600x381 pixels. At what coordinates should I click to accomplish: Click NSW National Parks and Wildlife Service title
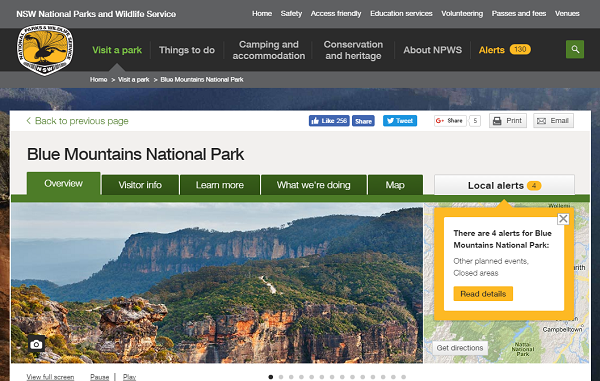[x=96, y=14]
